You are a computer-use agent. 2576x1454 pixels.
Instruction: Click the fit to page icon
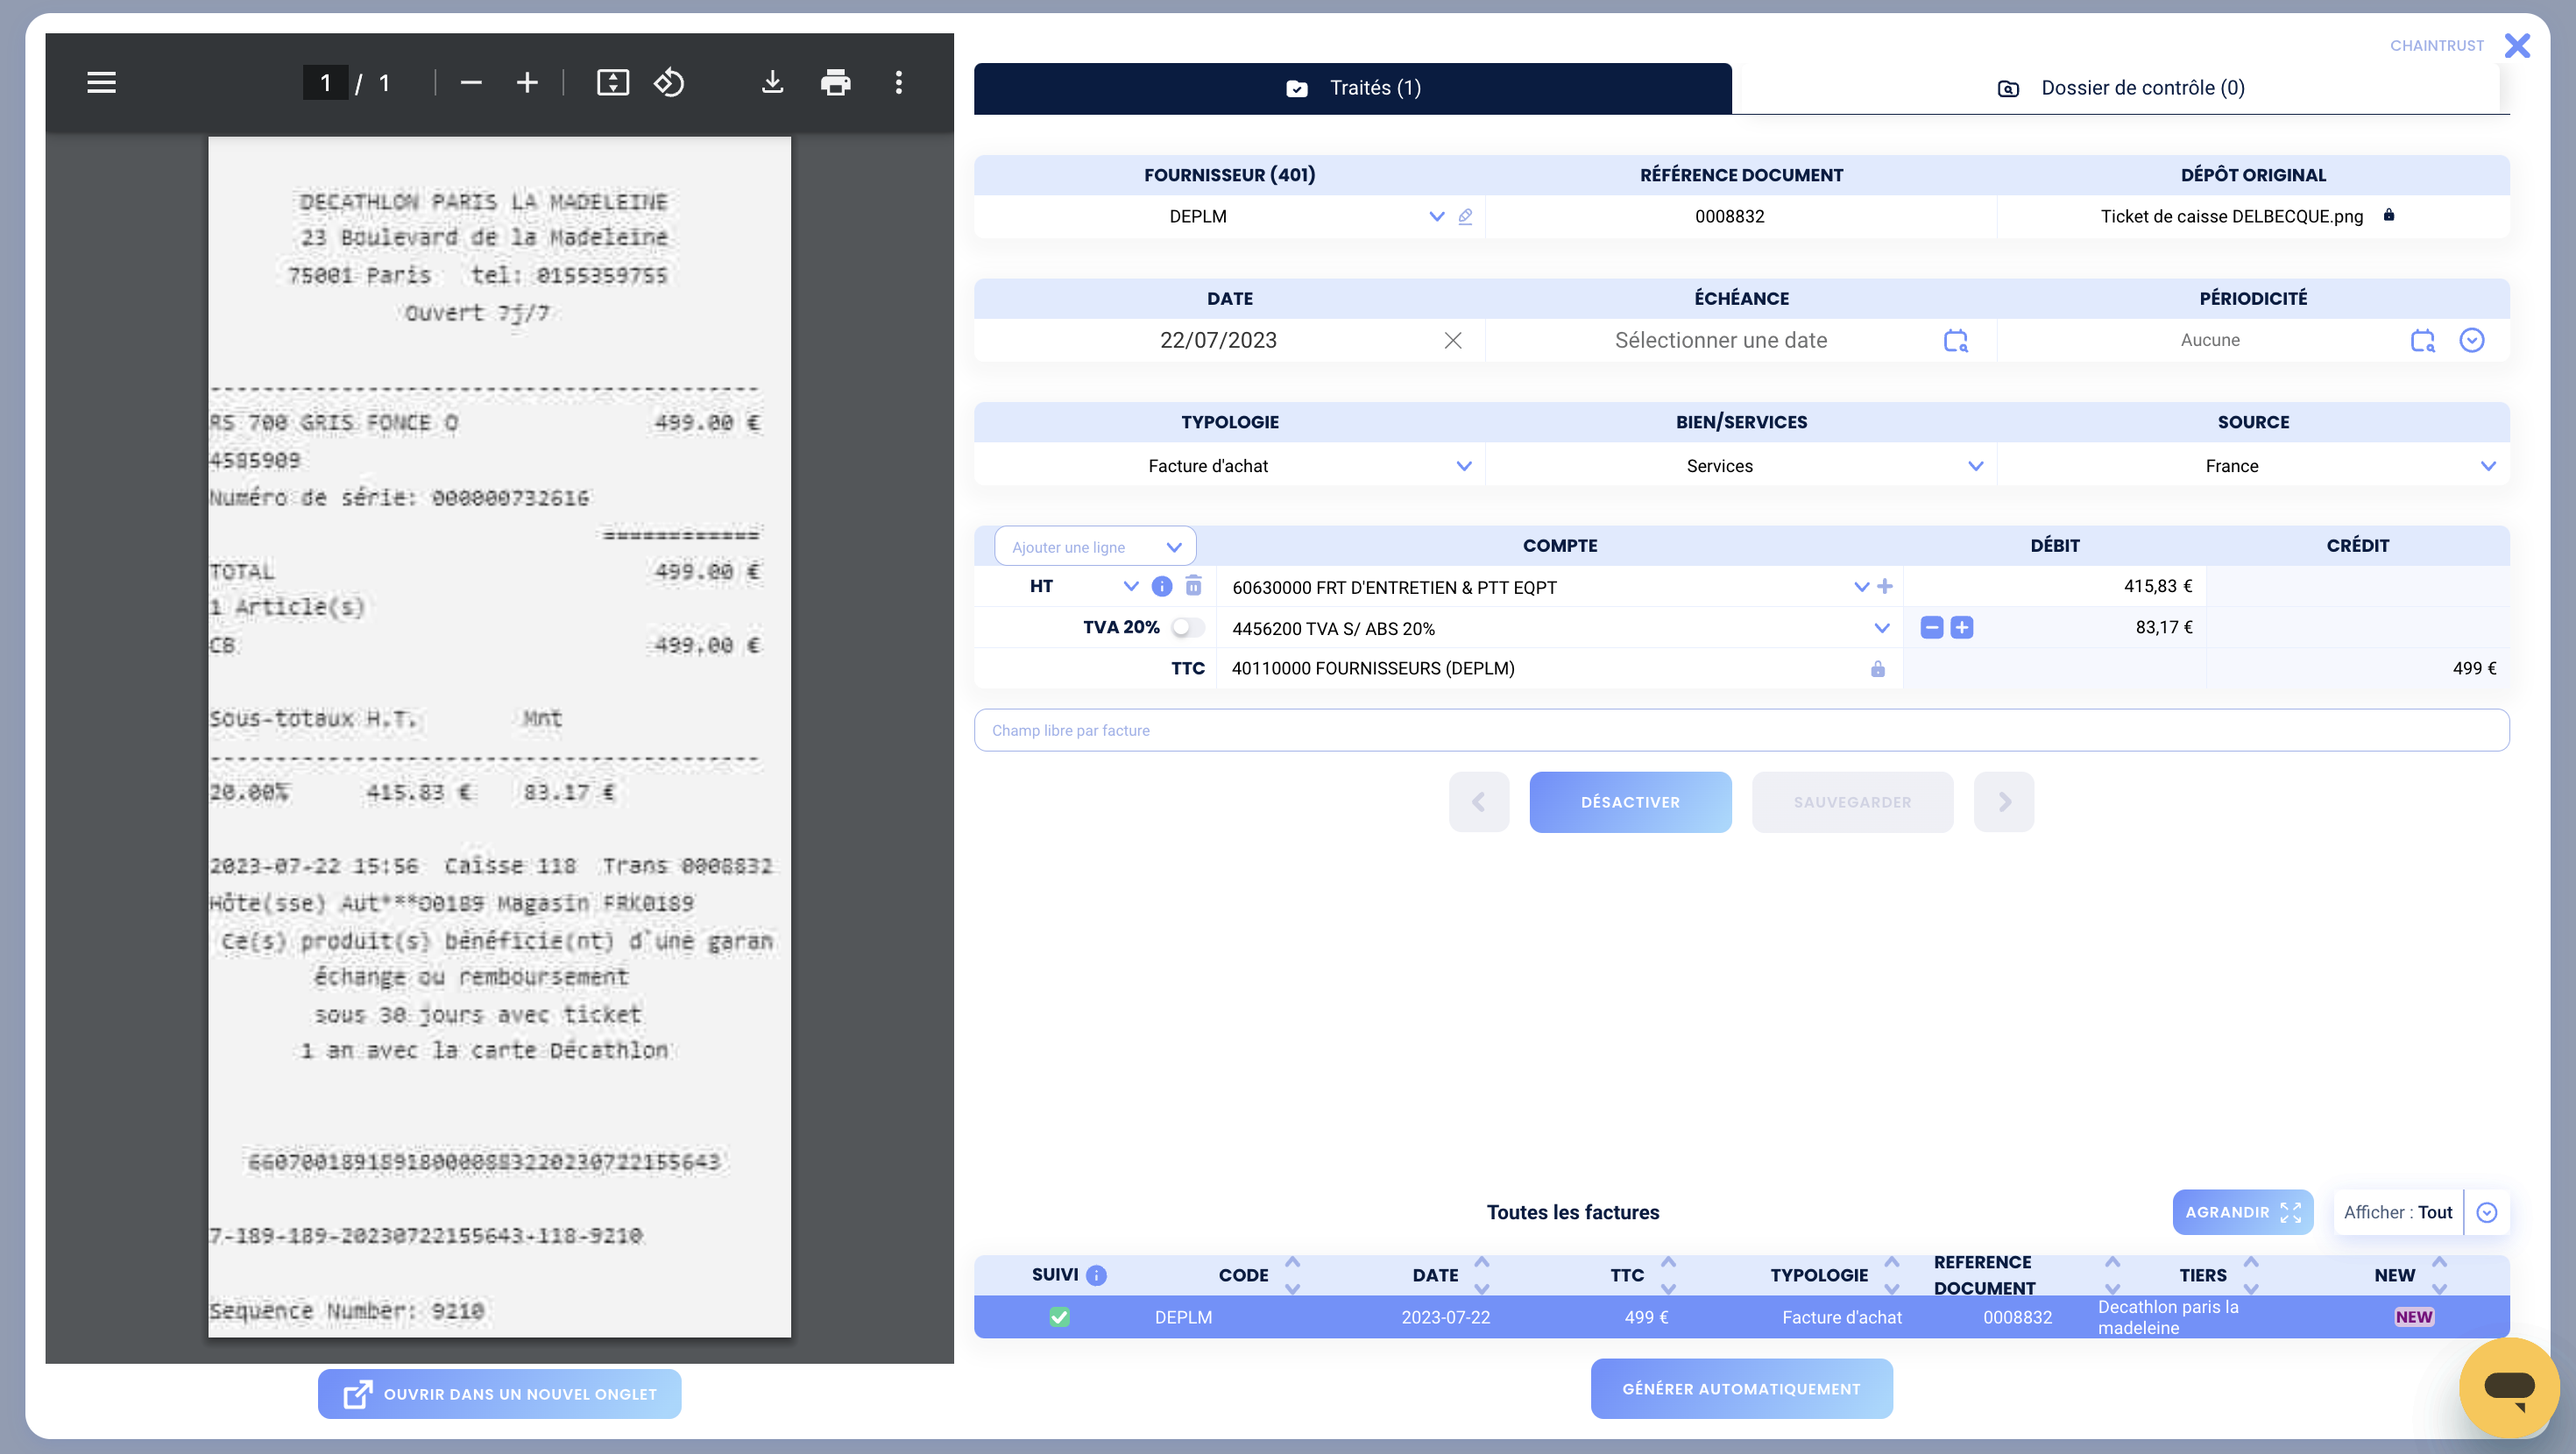click(613, 83)
